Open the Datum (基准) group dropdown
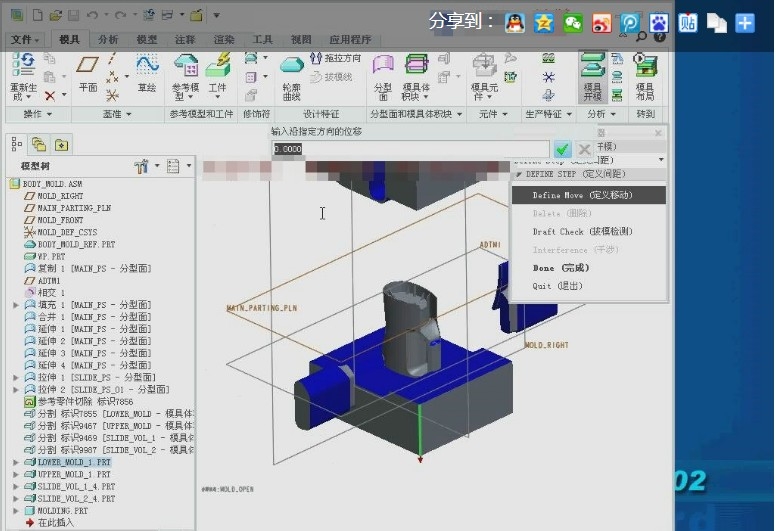The image size is (776, 531). (x=117, y=114)
